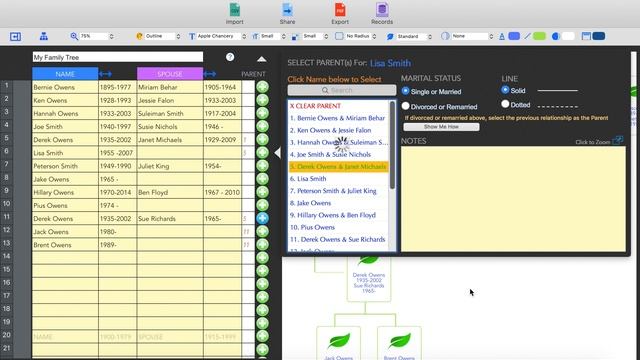Click the green plus for Brent Owens row

click(x=262, y=244)
